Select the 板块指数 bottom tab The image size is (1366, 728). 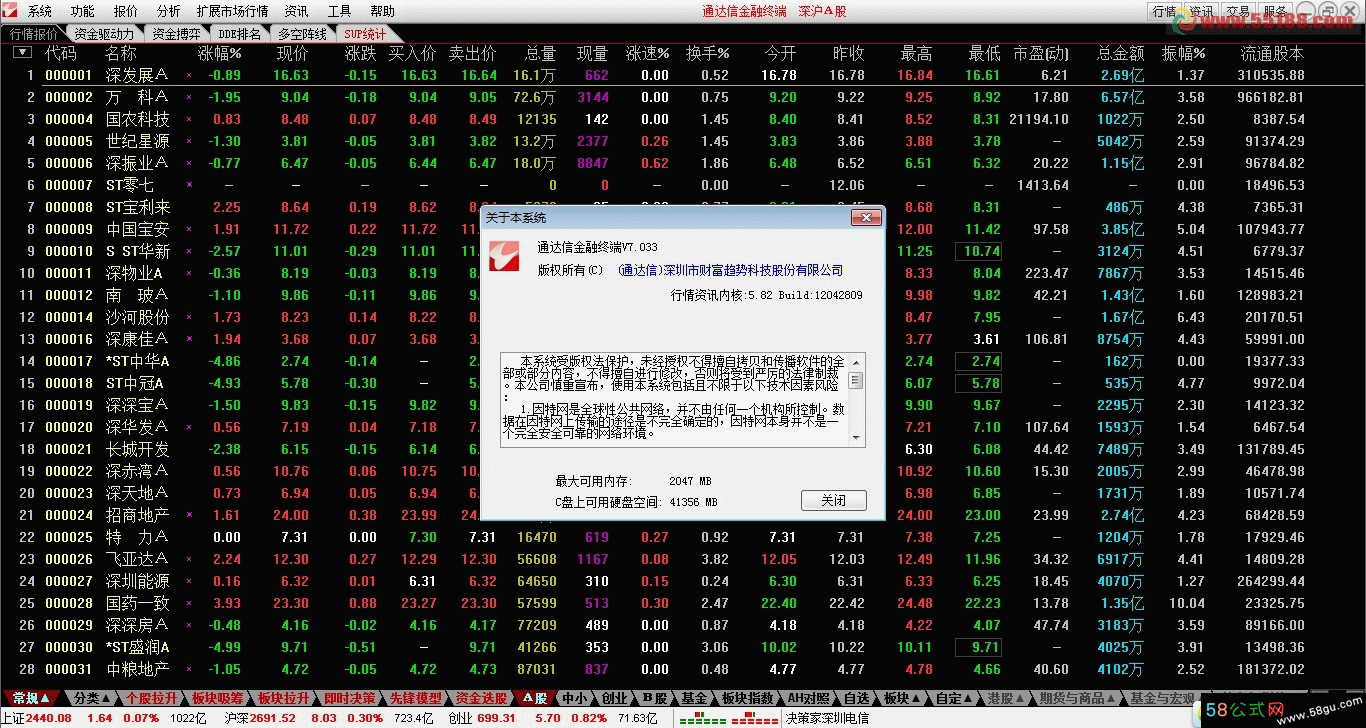(x=748, y=698)
